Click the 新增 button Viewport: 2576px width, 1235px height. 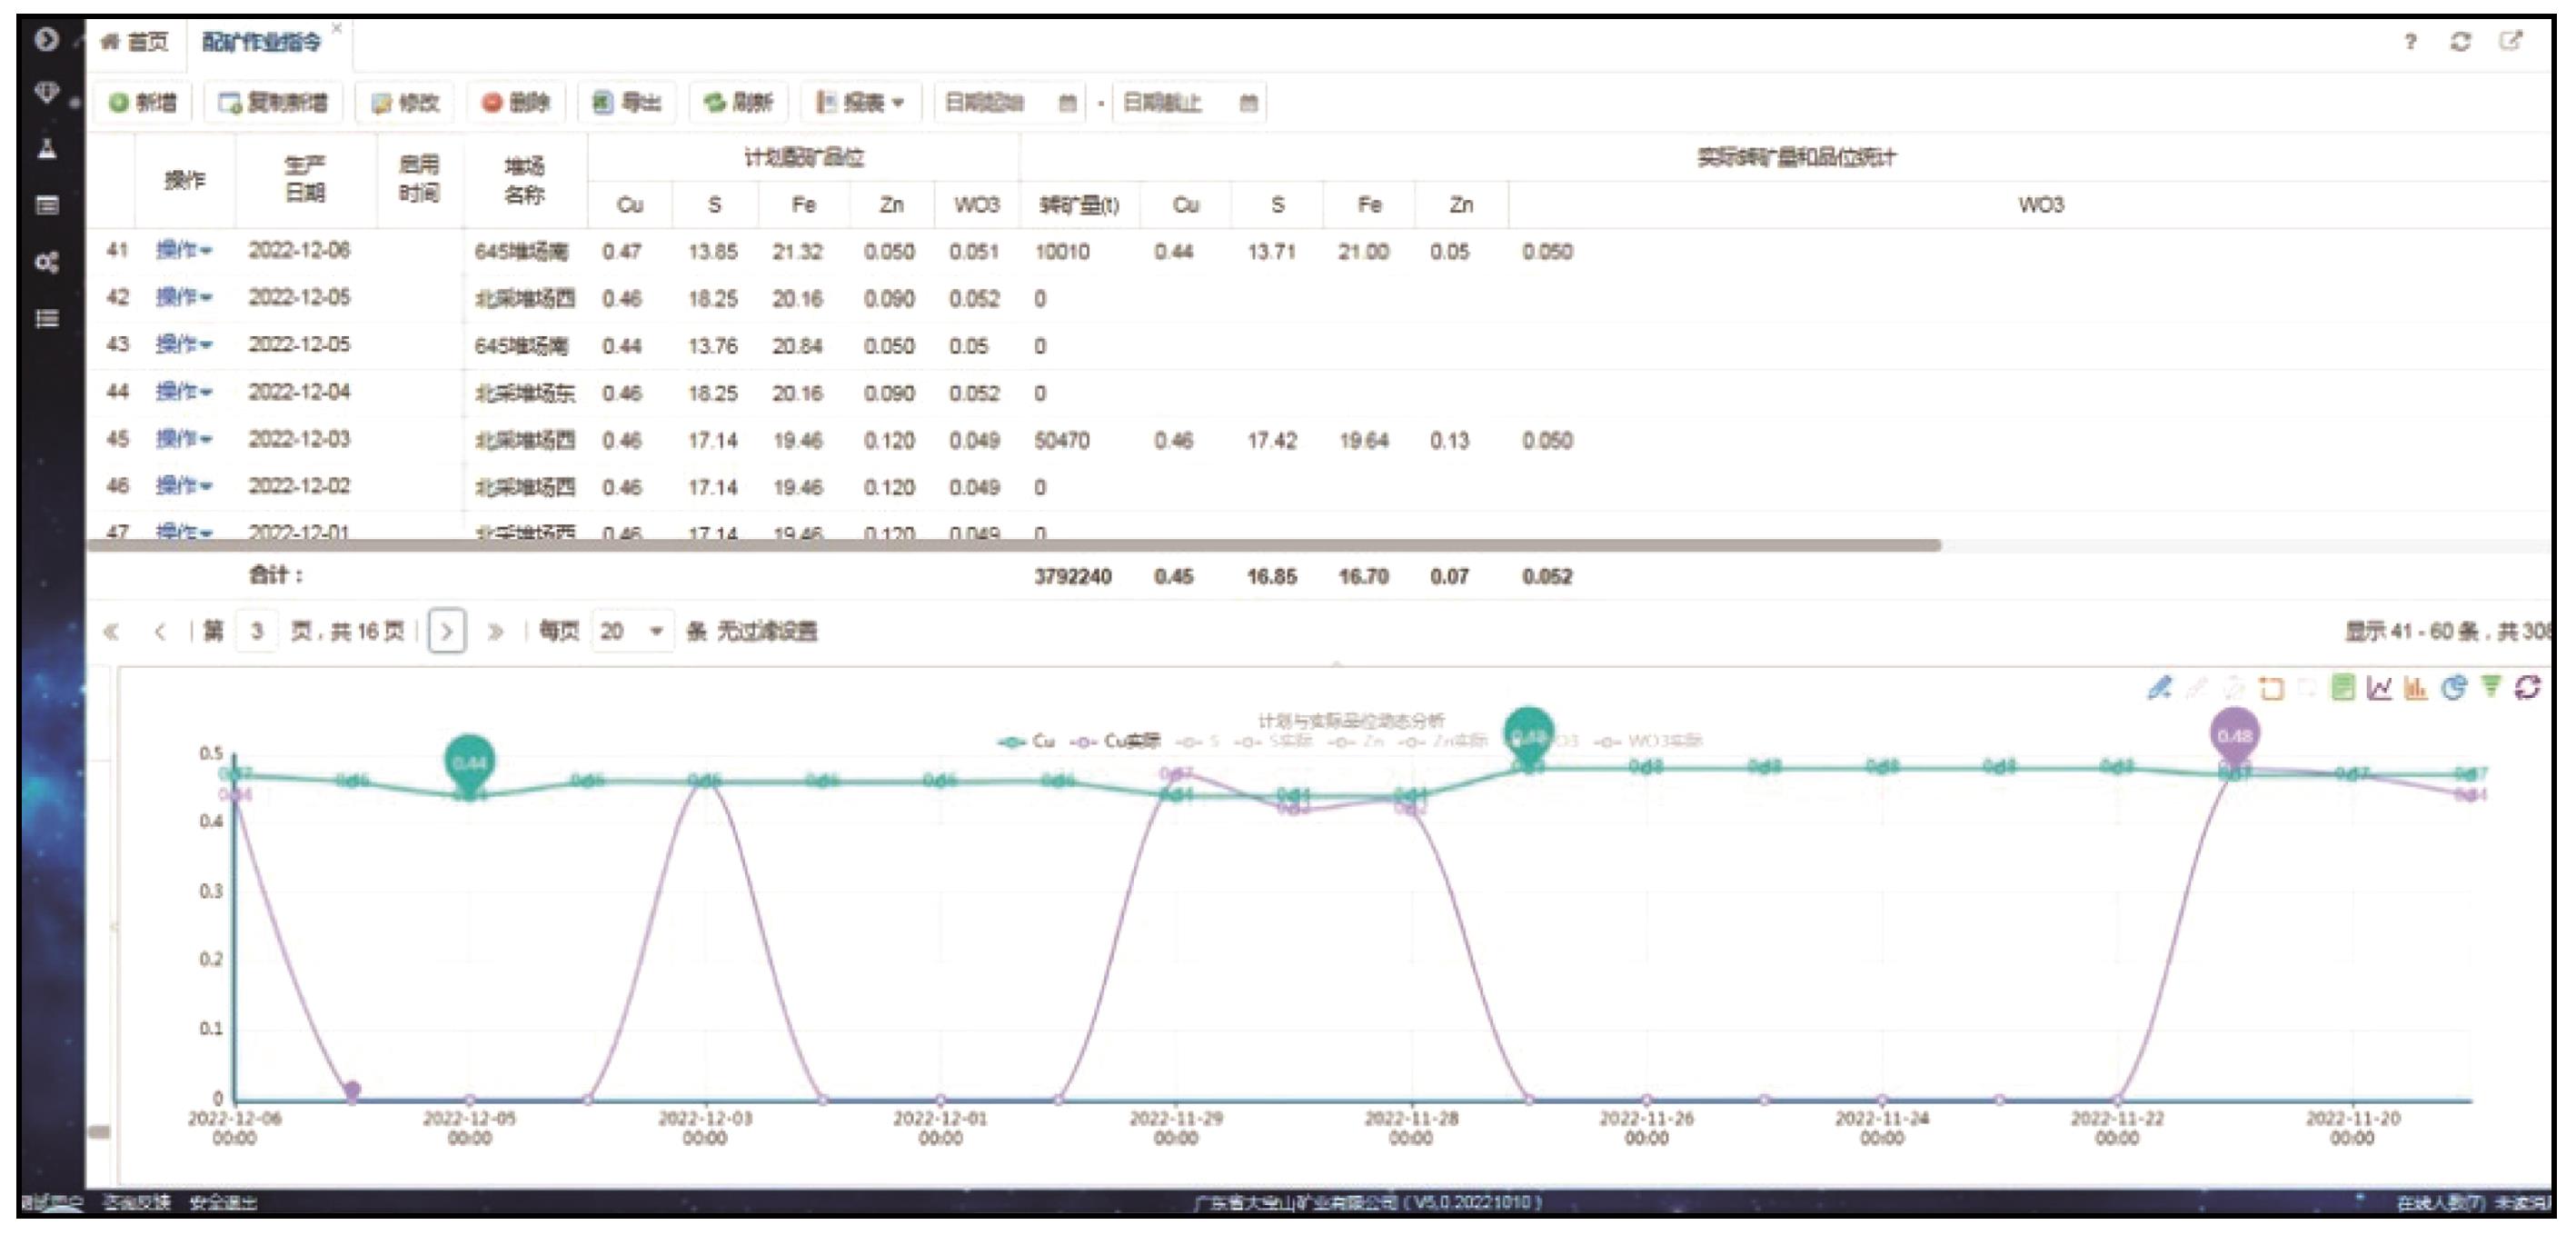pyautogui.click(x=143, y=102)
